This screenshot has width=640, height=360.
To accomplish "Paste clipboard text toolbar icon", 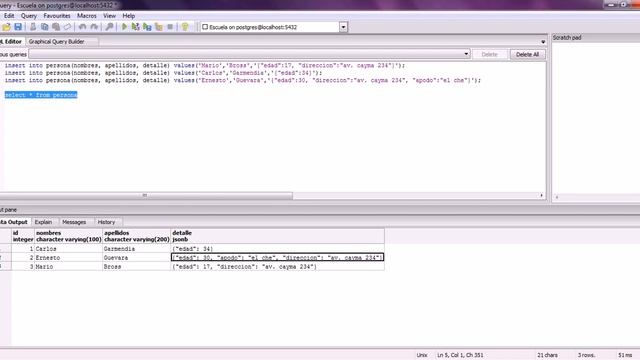I will 56,27.
